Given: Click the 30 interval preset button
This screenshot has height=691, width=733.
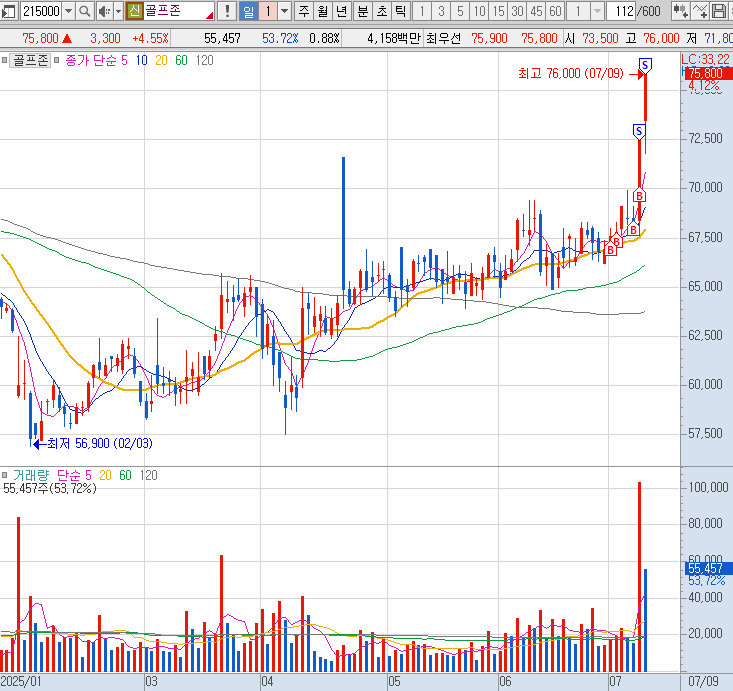Looking at the screenshot, I should 517,11.
